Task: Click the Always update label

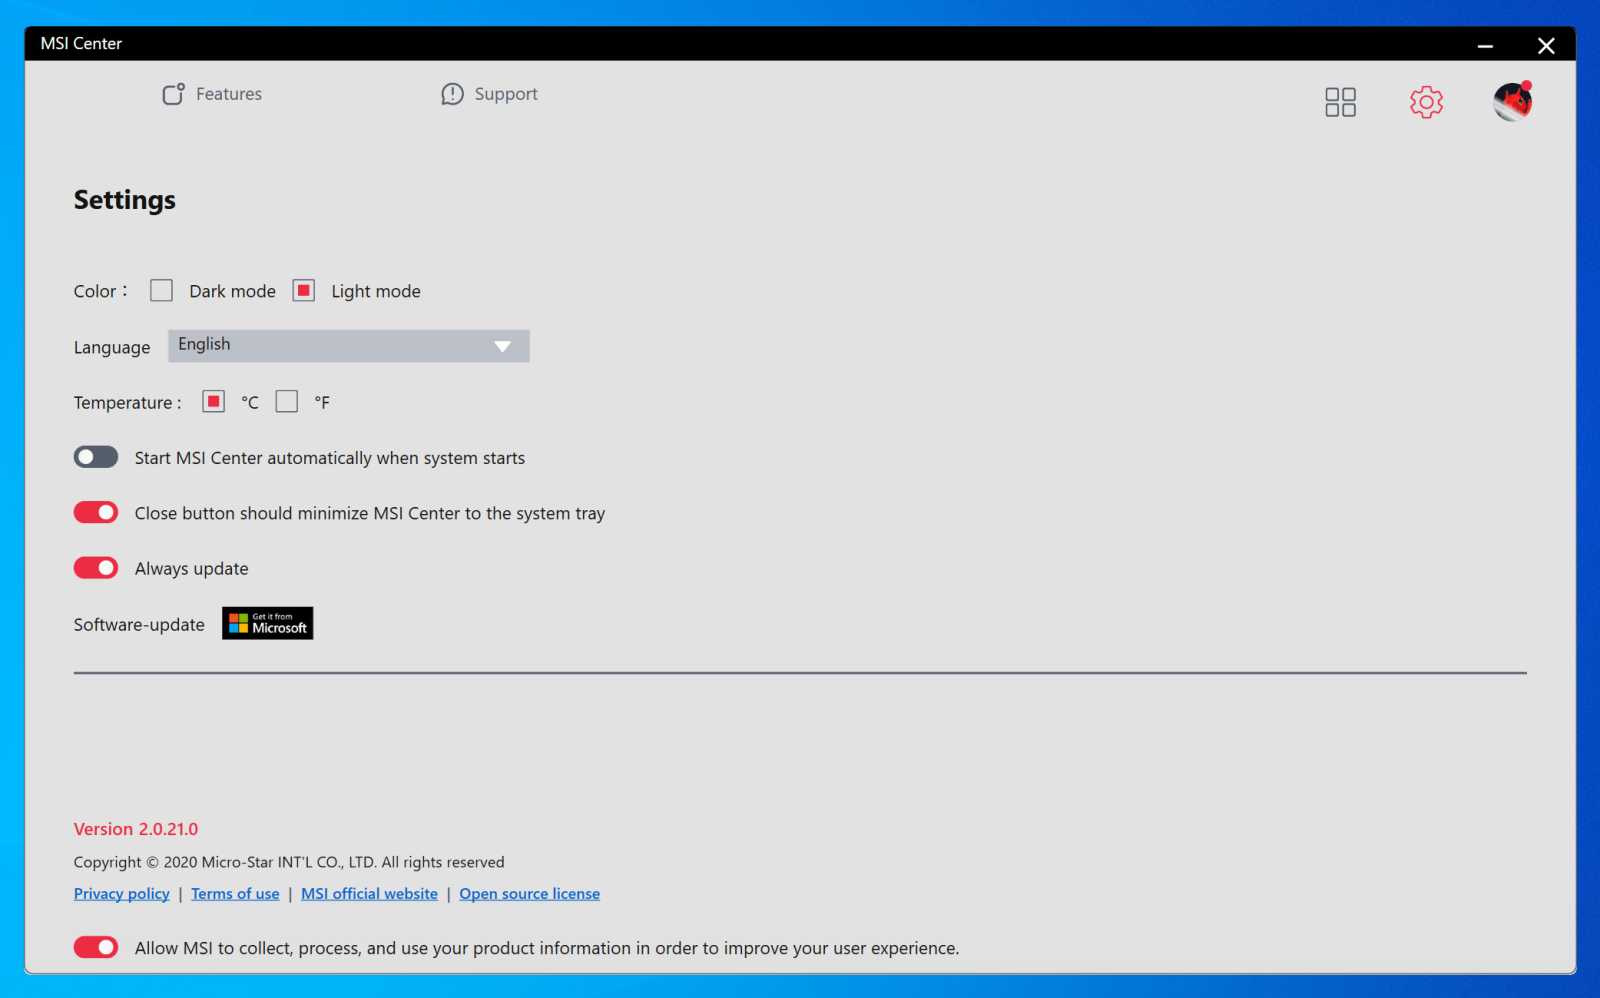Action: [x=192, y=569]
